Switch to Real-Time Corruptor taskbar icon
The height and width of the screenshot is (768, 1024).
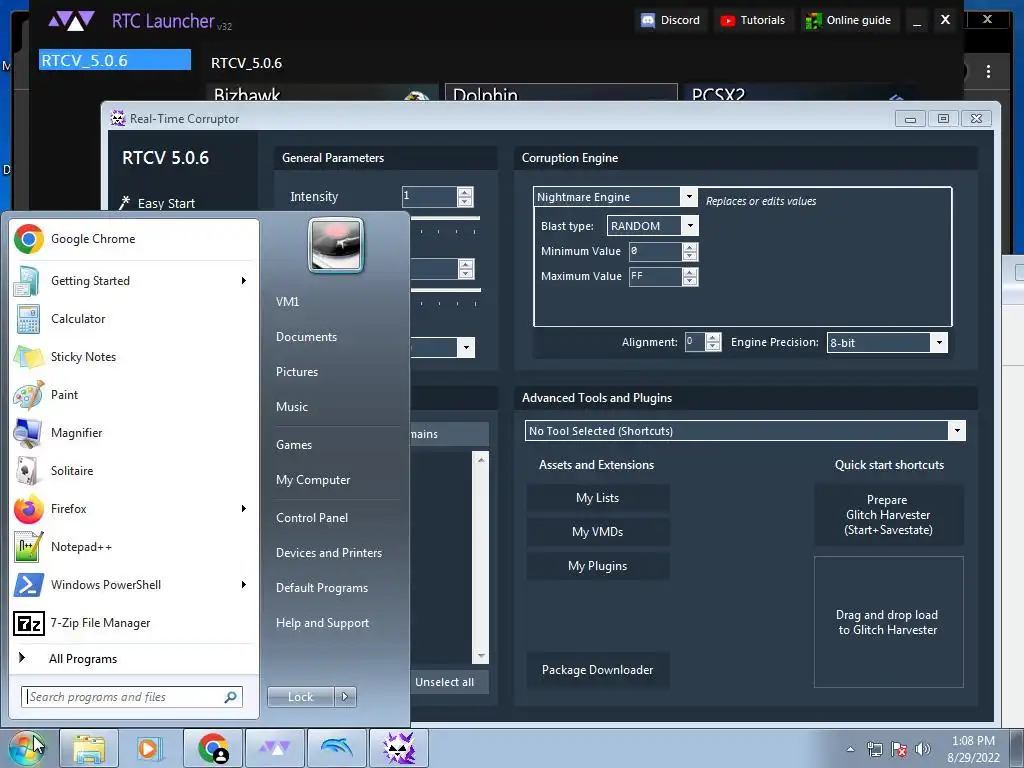coord(399,748)
